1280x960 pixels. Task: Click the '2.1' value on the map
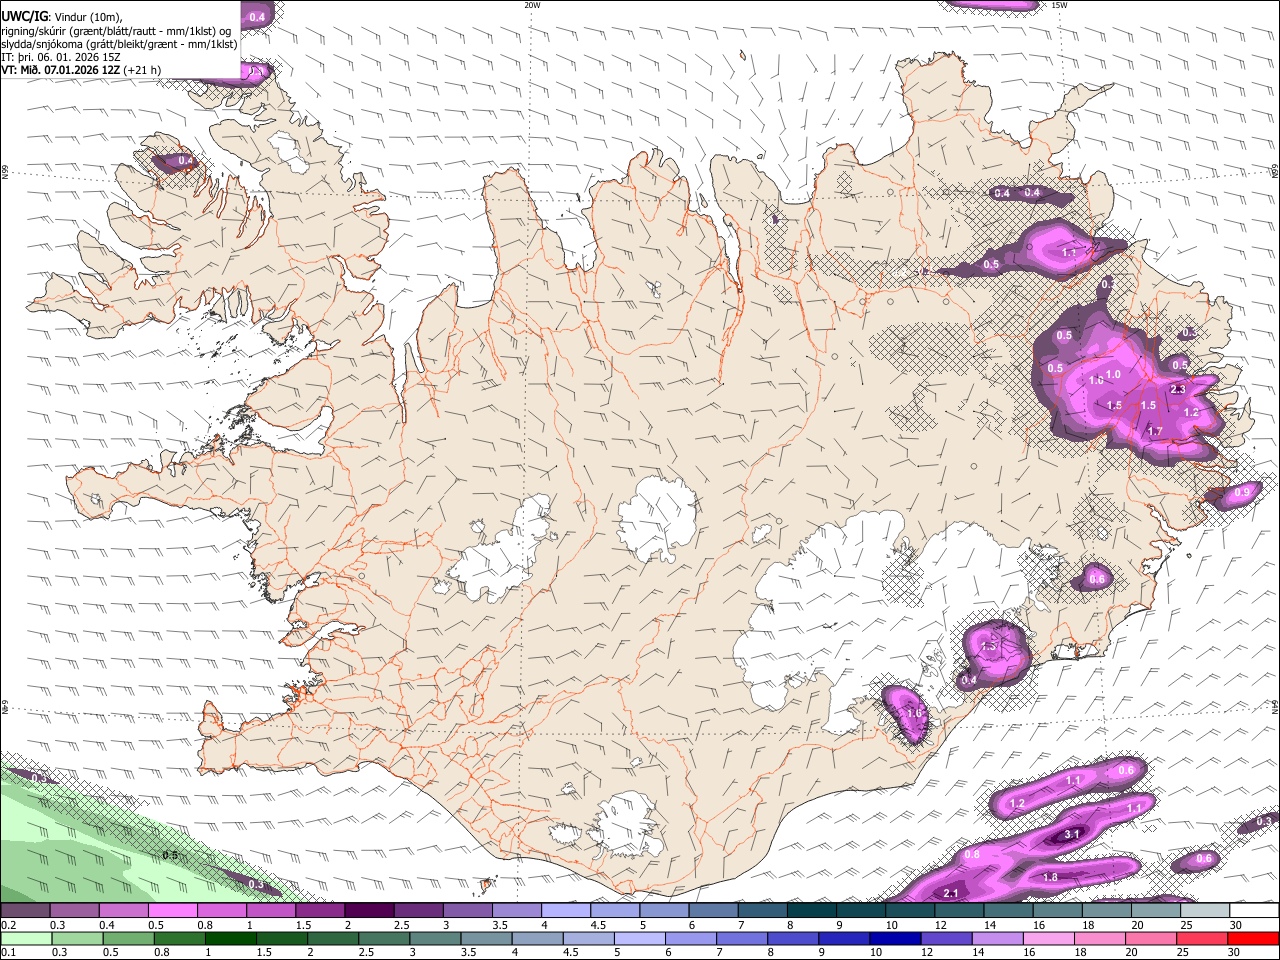tap(951, 893)
